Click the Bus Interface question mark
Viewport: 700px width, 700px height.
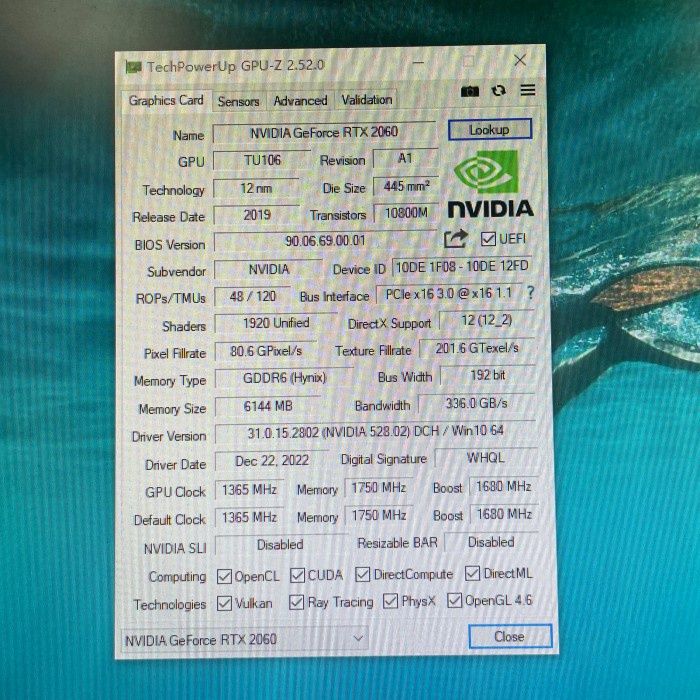530,293
